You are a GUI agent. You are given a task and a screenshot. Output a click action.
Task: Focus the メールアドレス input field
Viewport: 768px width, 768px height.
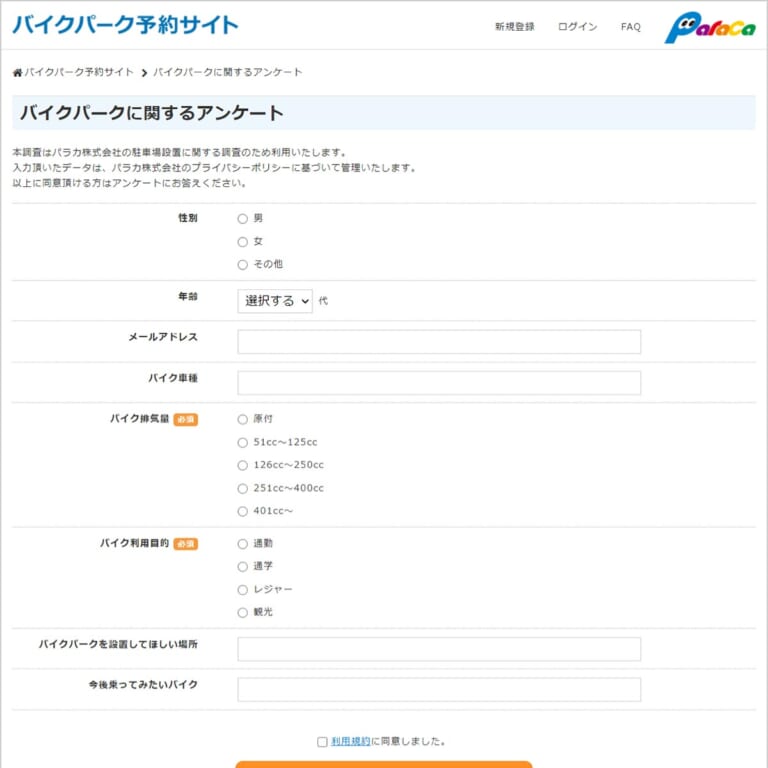pos(439,342)
